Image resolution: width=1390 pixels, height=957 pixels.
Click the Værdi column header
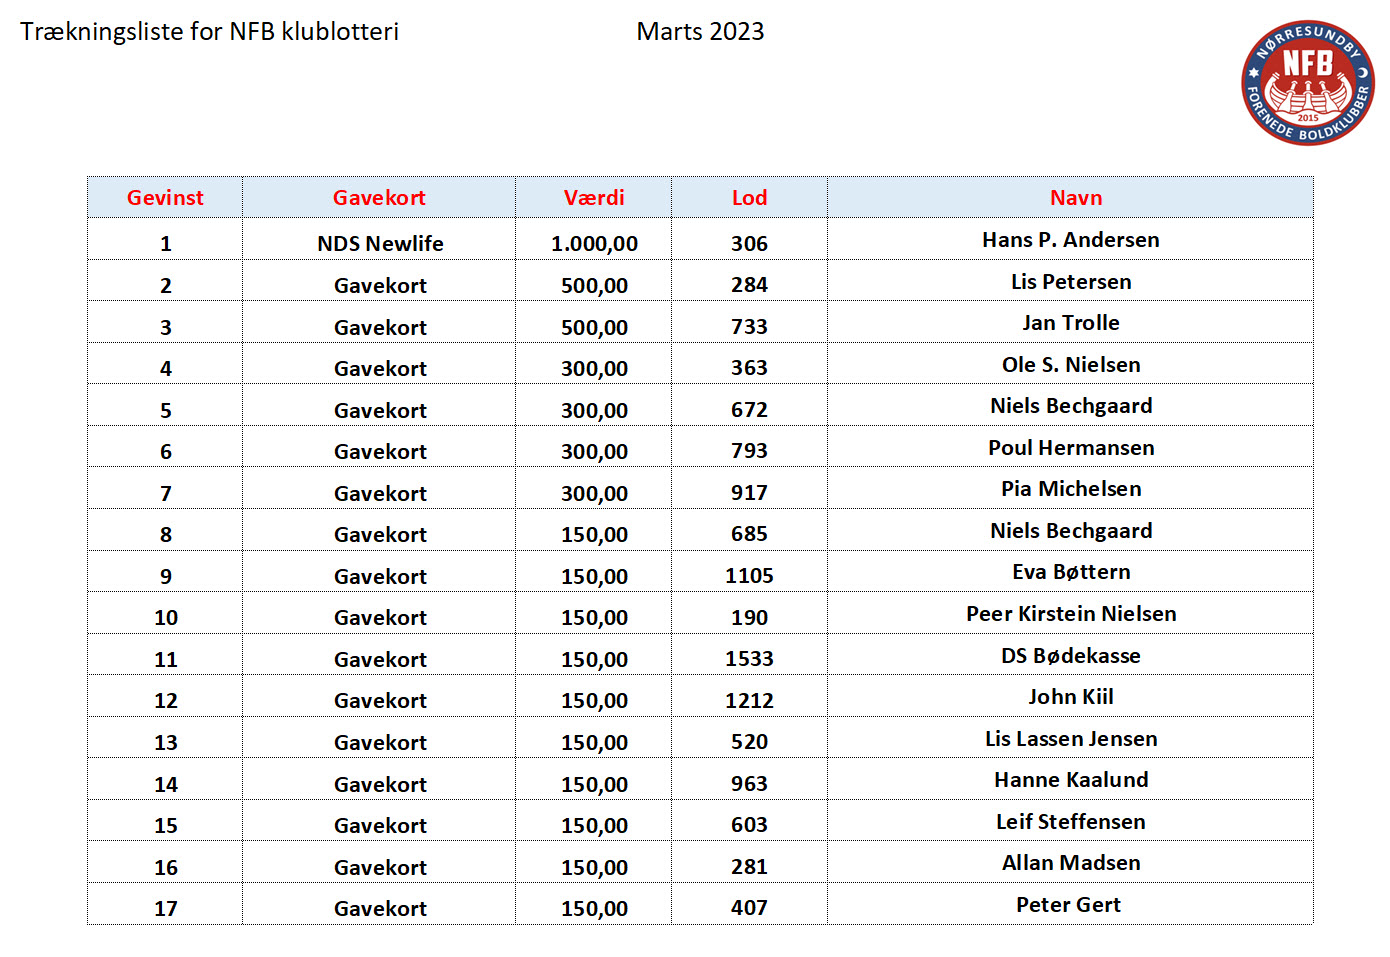(x=594, y=198)
